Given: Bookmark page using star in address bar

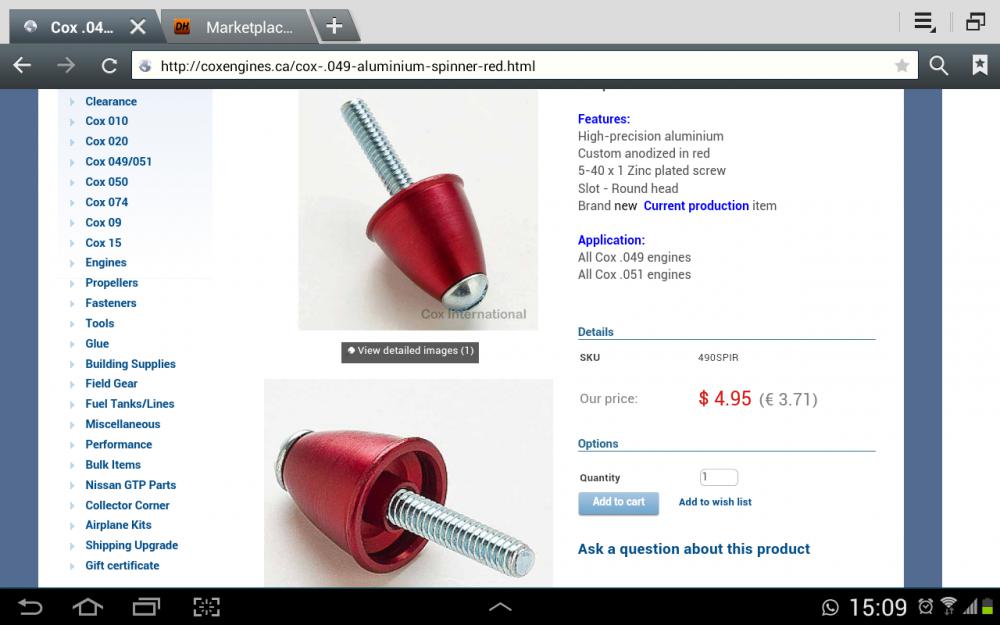Looking at the screenshot, I should [x=901, y=65].
